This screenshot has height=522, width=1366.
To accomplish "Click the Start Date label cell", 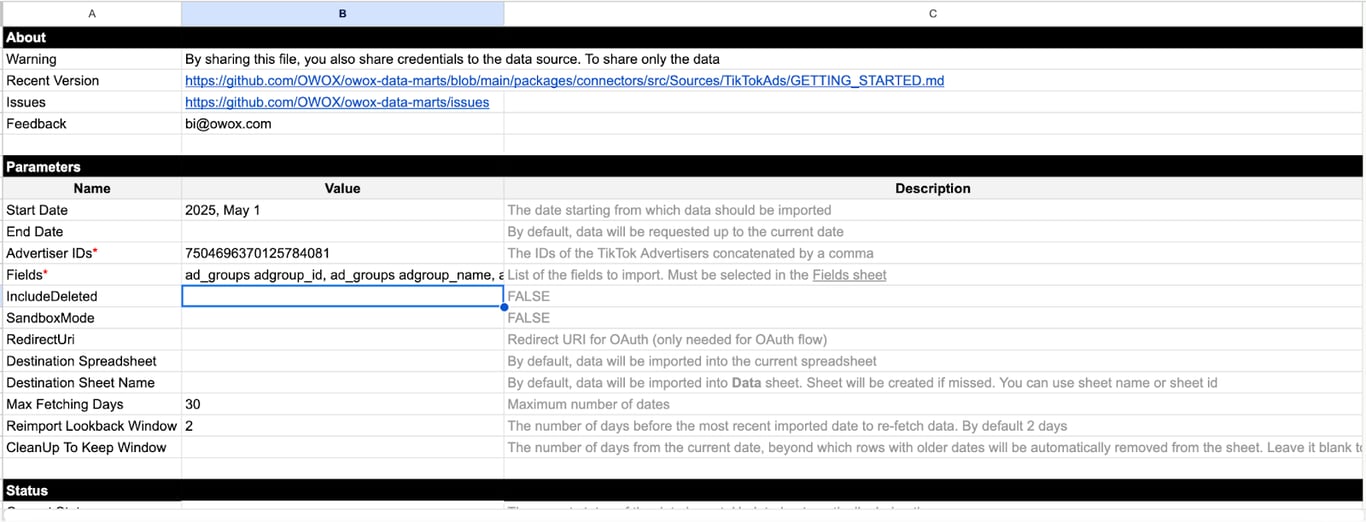I will click(x=92, y=210).
